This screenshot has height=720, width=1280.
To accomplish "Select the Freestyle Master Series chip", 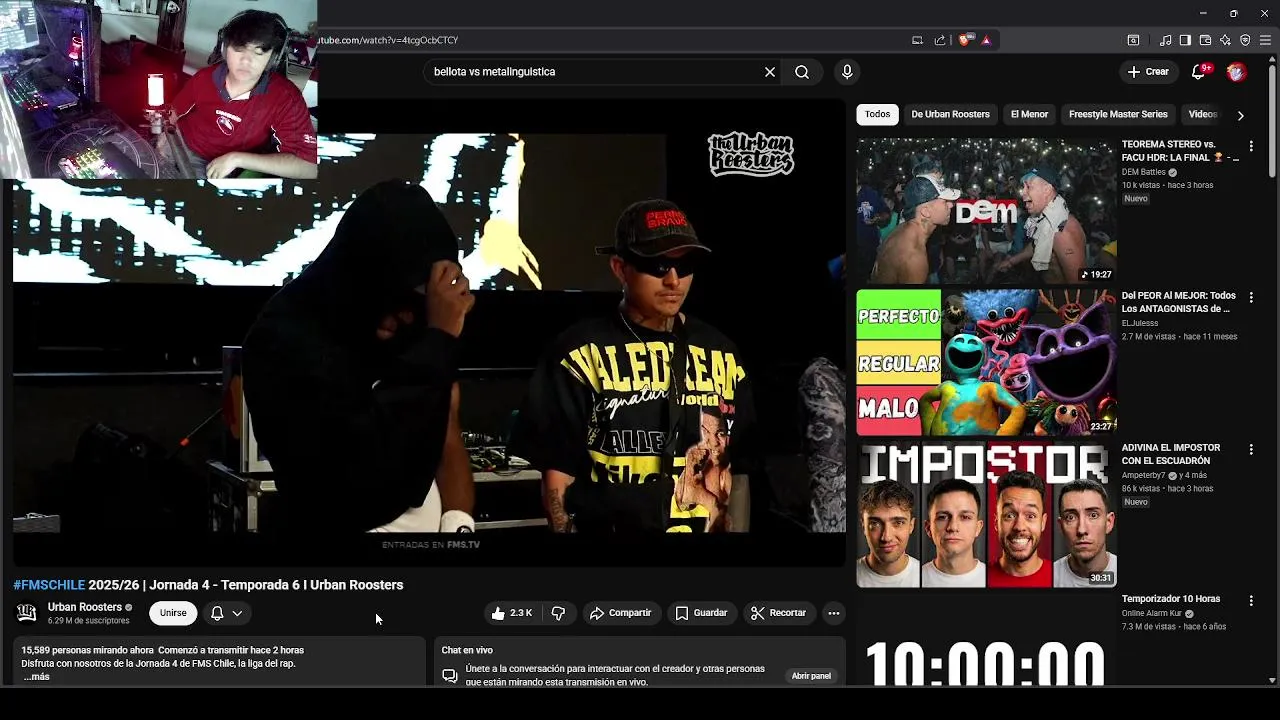I will (1118, 114).
